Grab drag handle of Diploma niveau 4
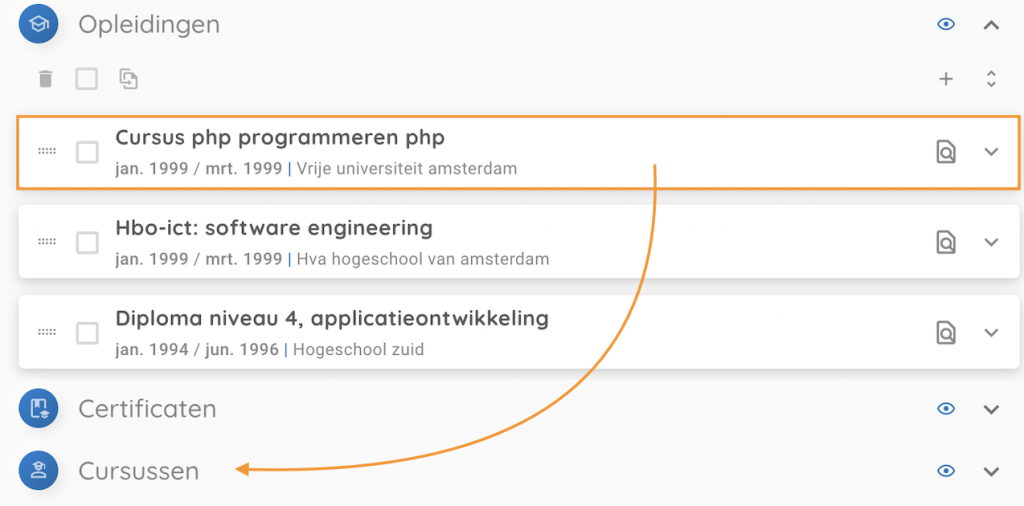 (47, 332)
